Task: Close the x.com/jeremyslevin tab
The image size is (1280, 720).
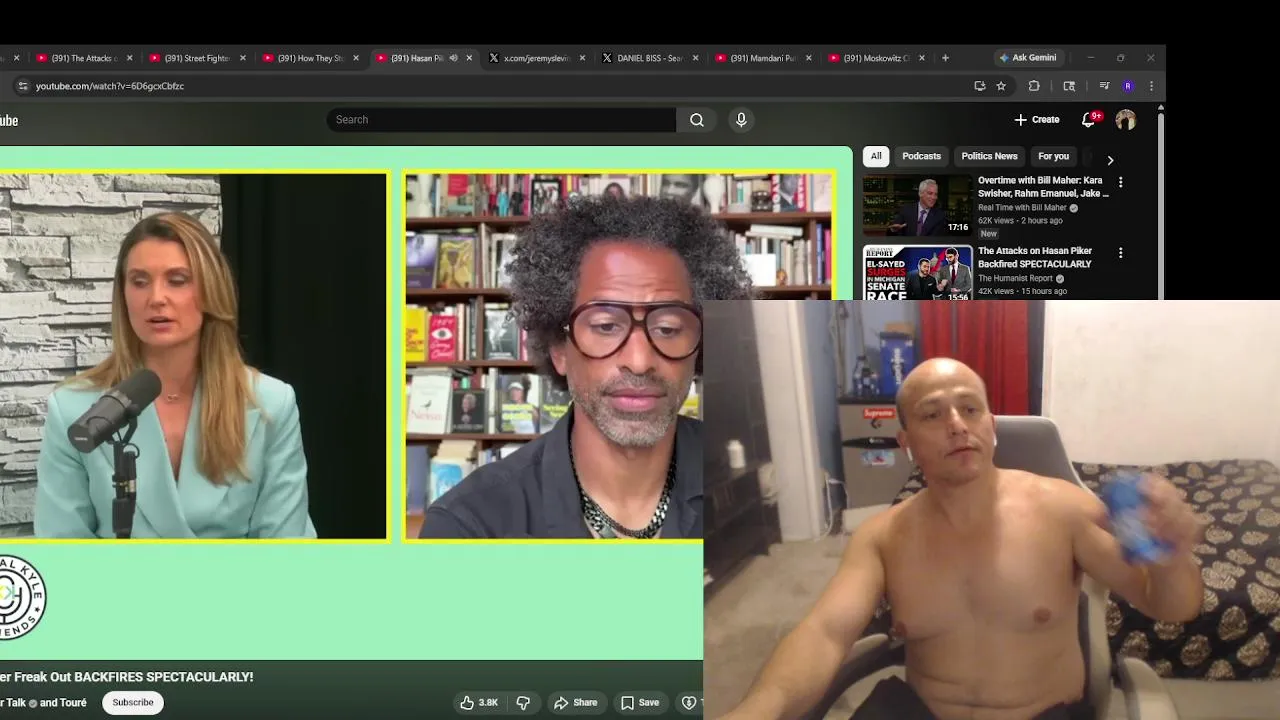Action: [582, 58]
